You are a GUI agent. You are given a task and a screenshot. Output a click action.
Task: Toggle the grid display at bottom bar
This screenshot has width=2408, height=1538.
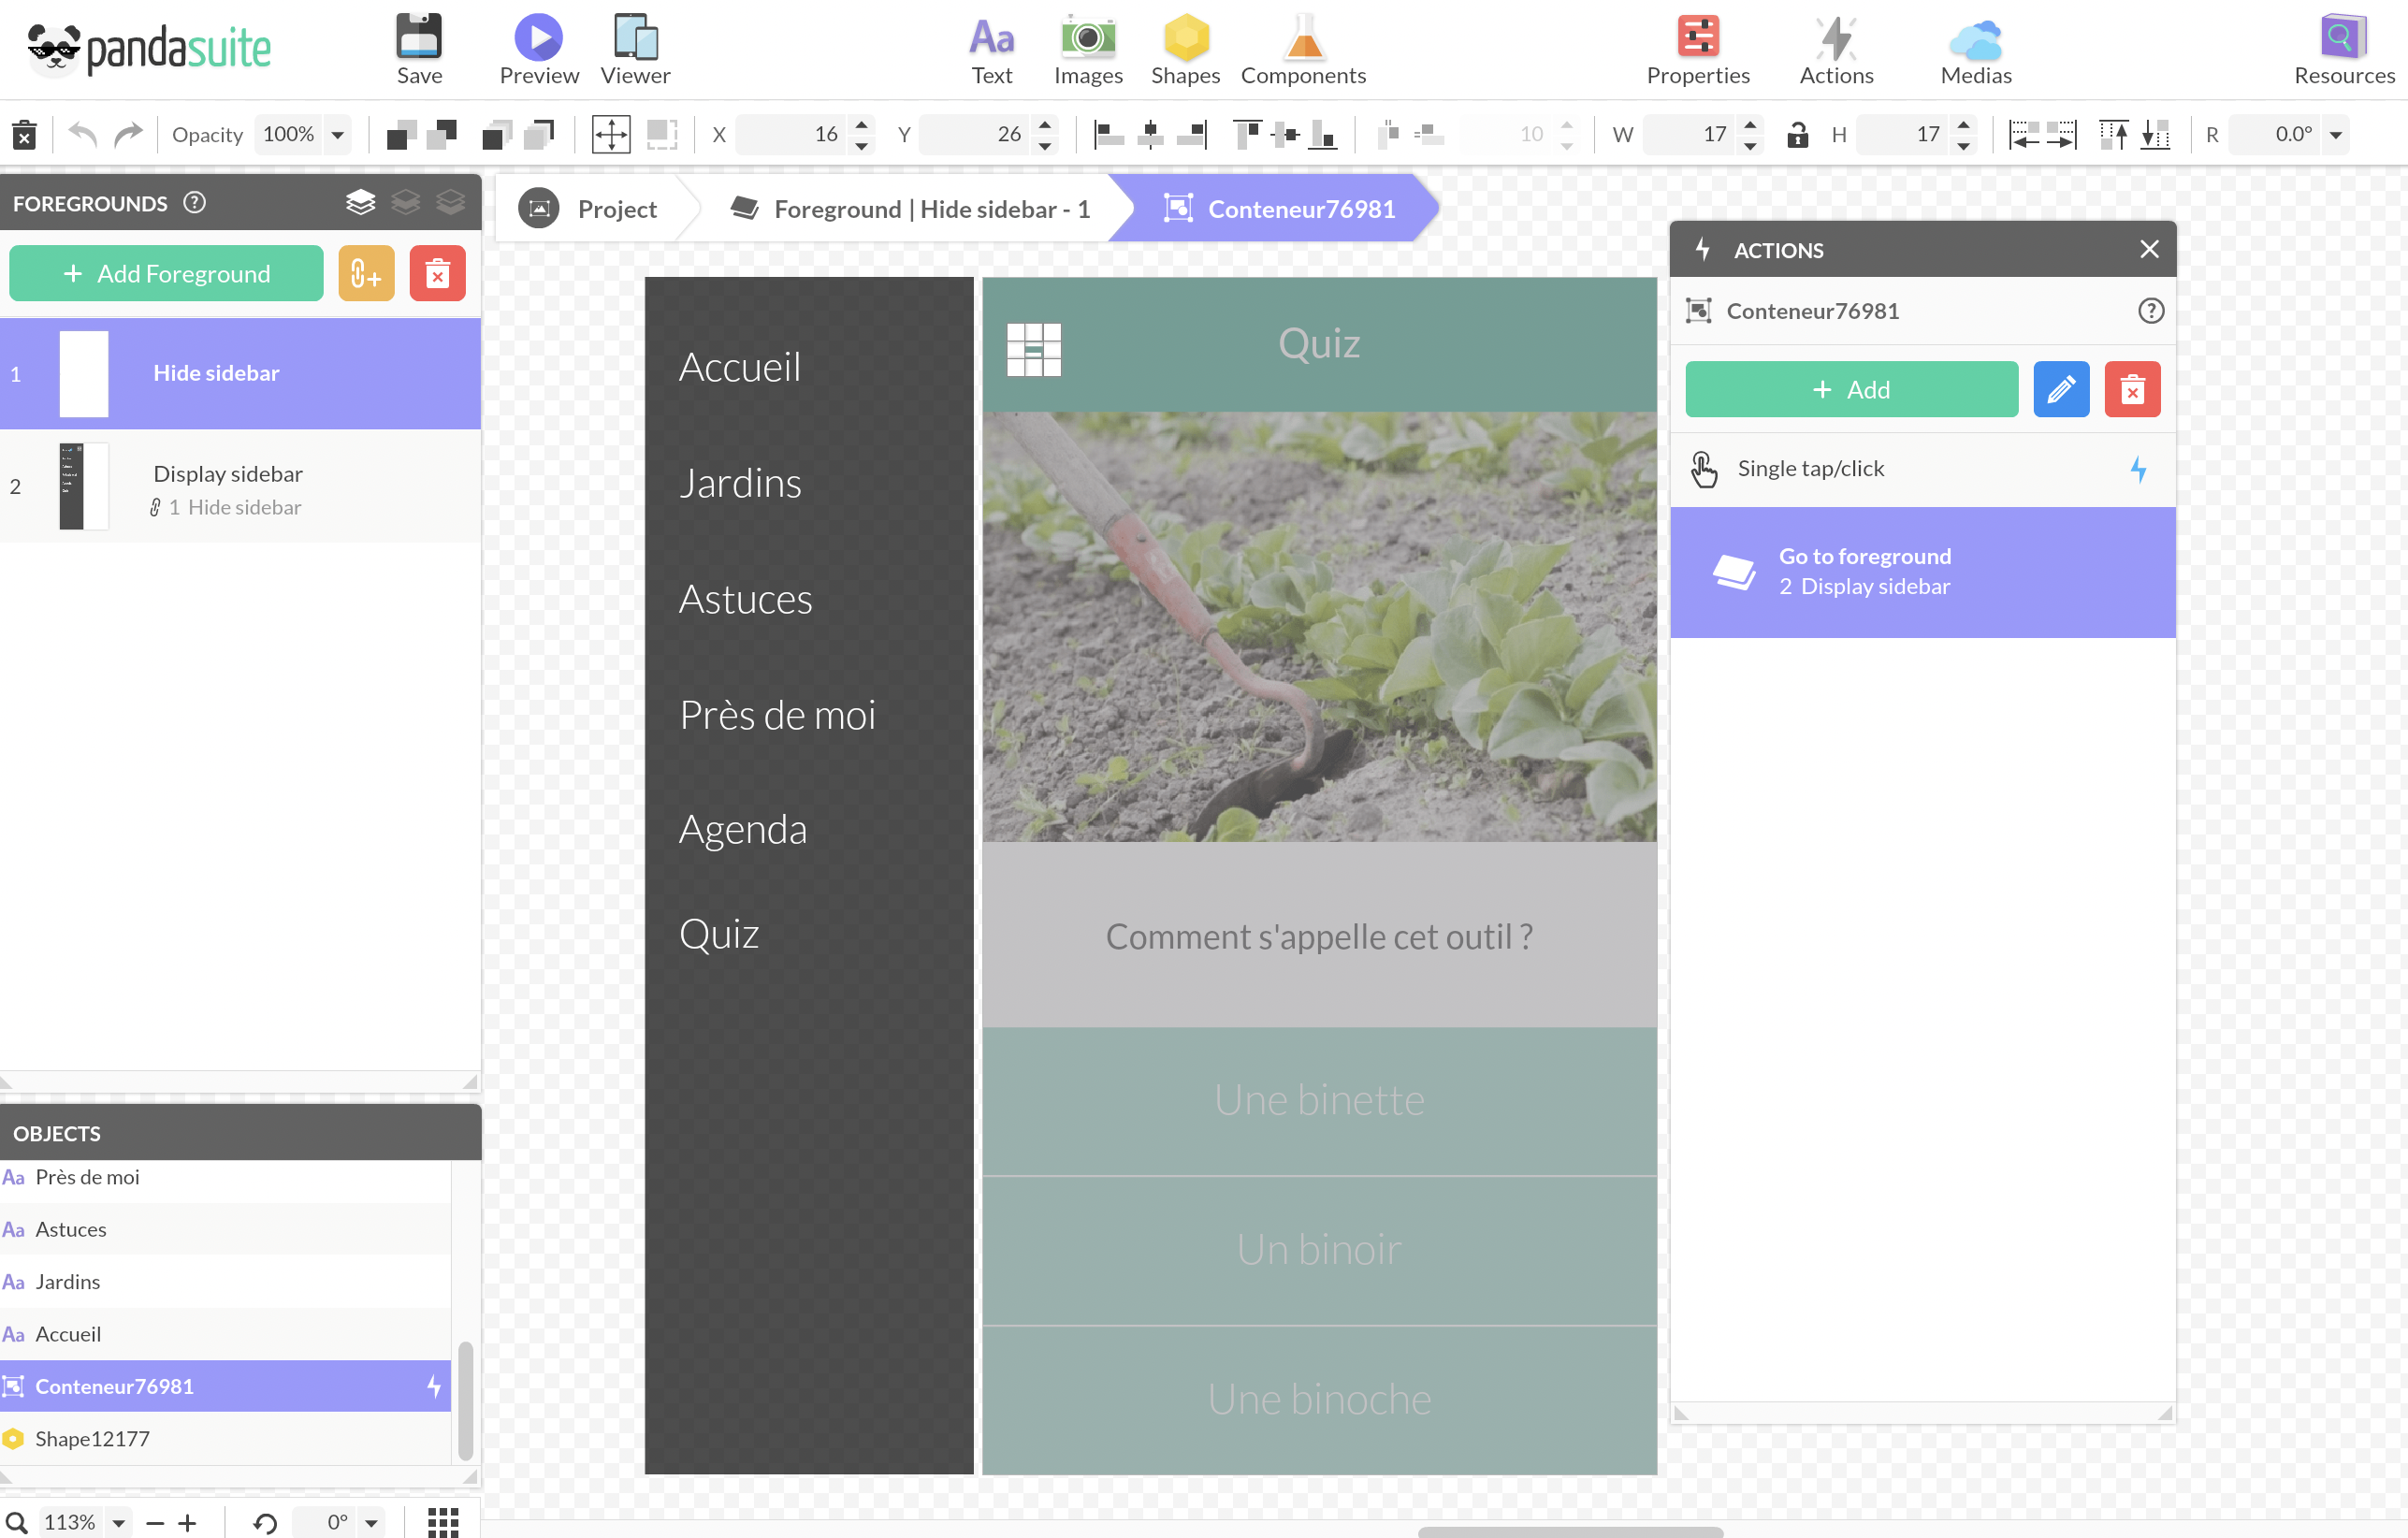[443, 1521]
